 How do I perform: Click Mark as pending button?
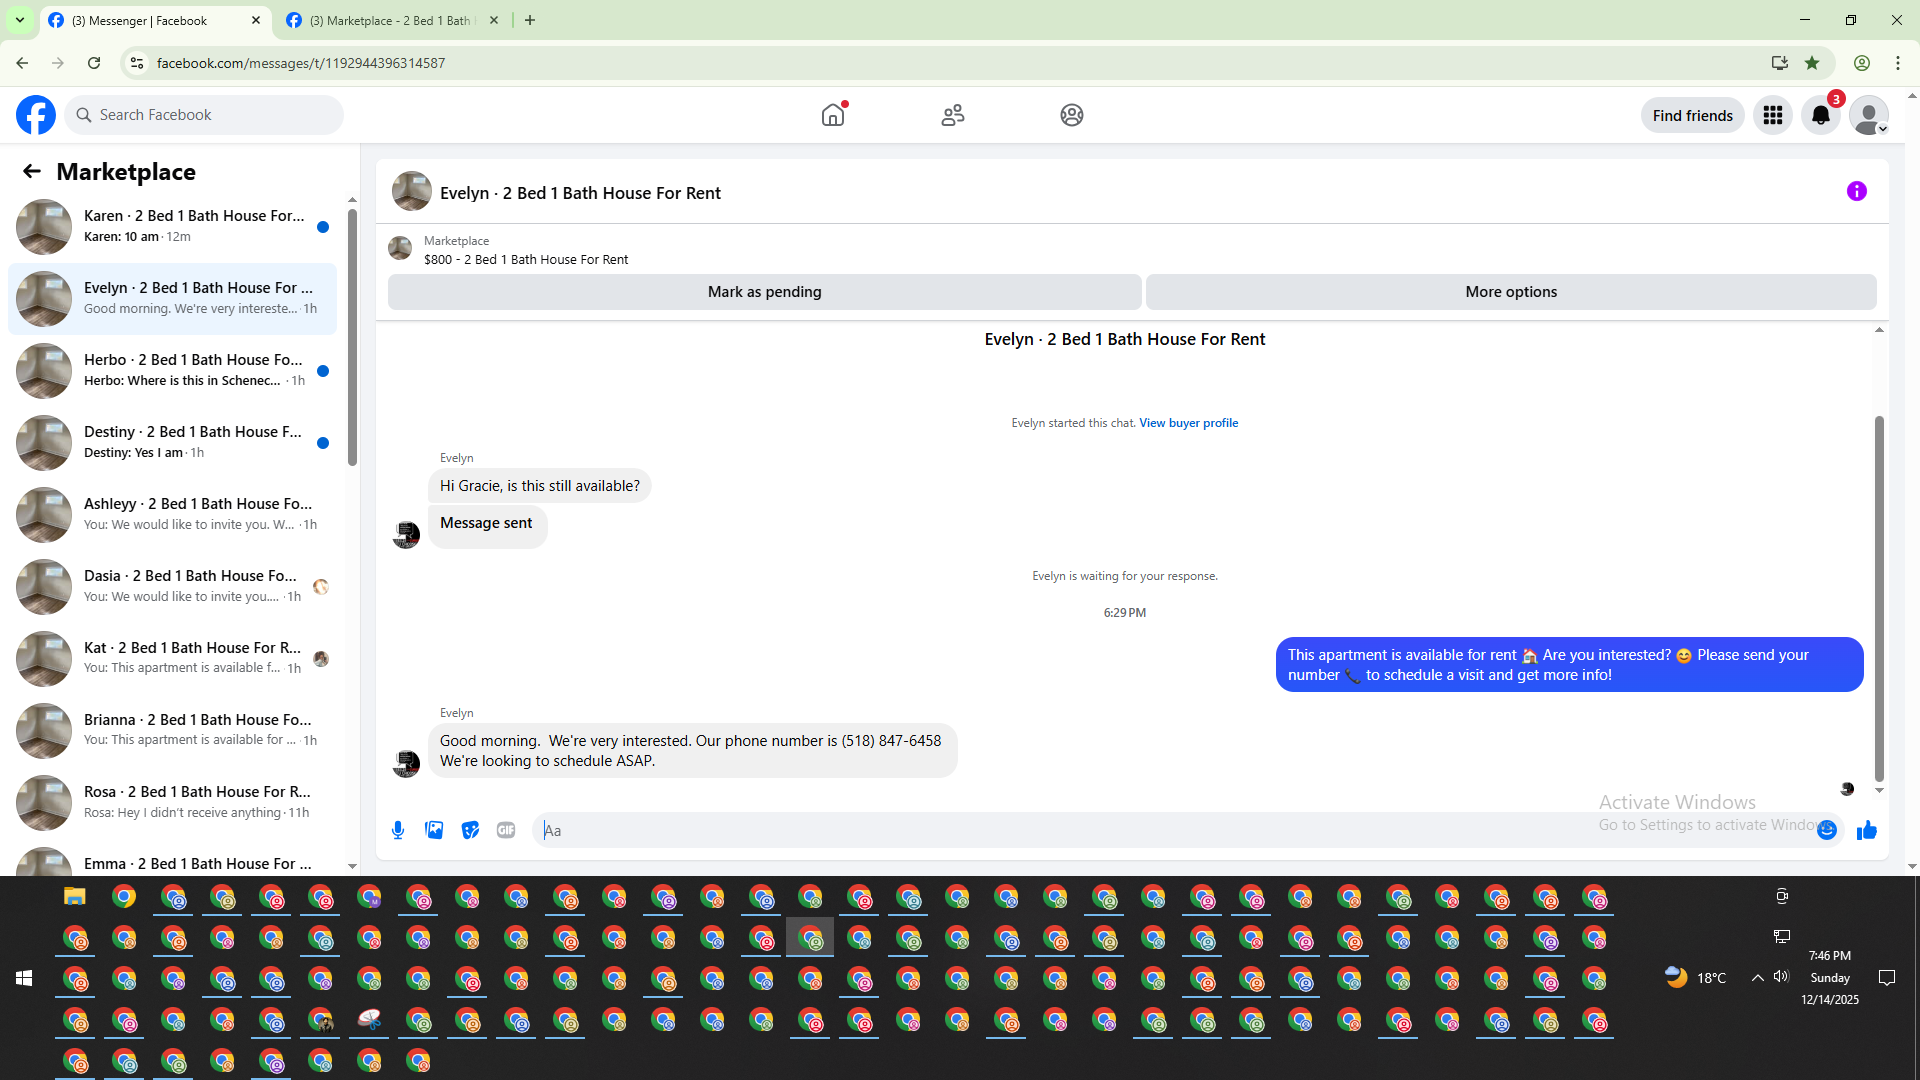tap(764, 292)
